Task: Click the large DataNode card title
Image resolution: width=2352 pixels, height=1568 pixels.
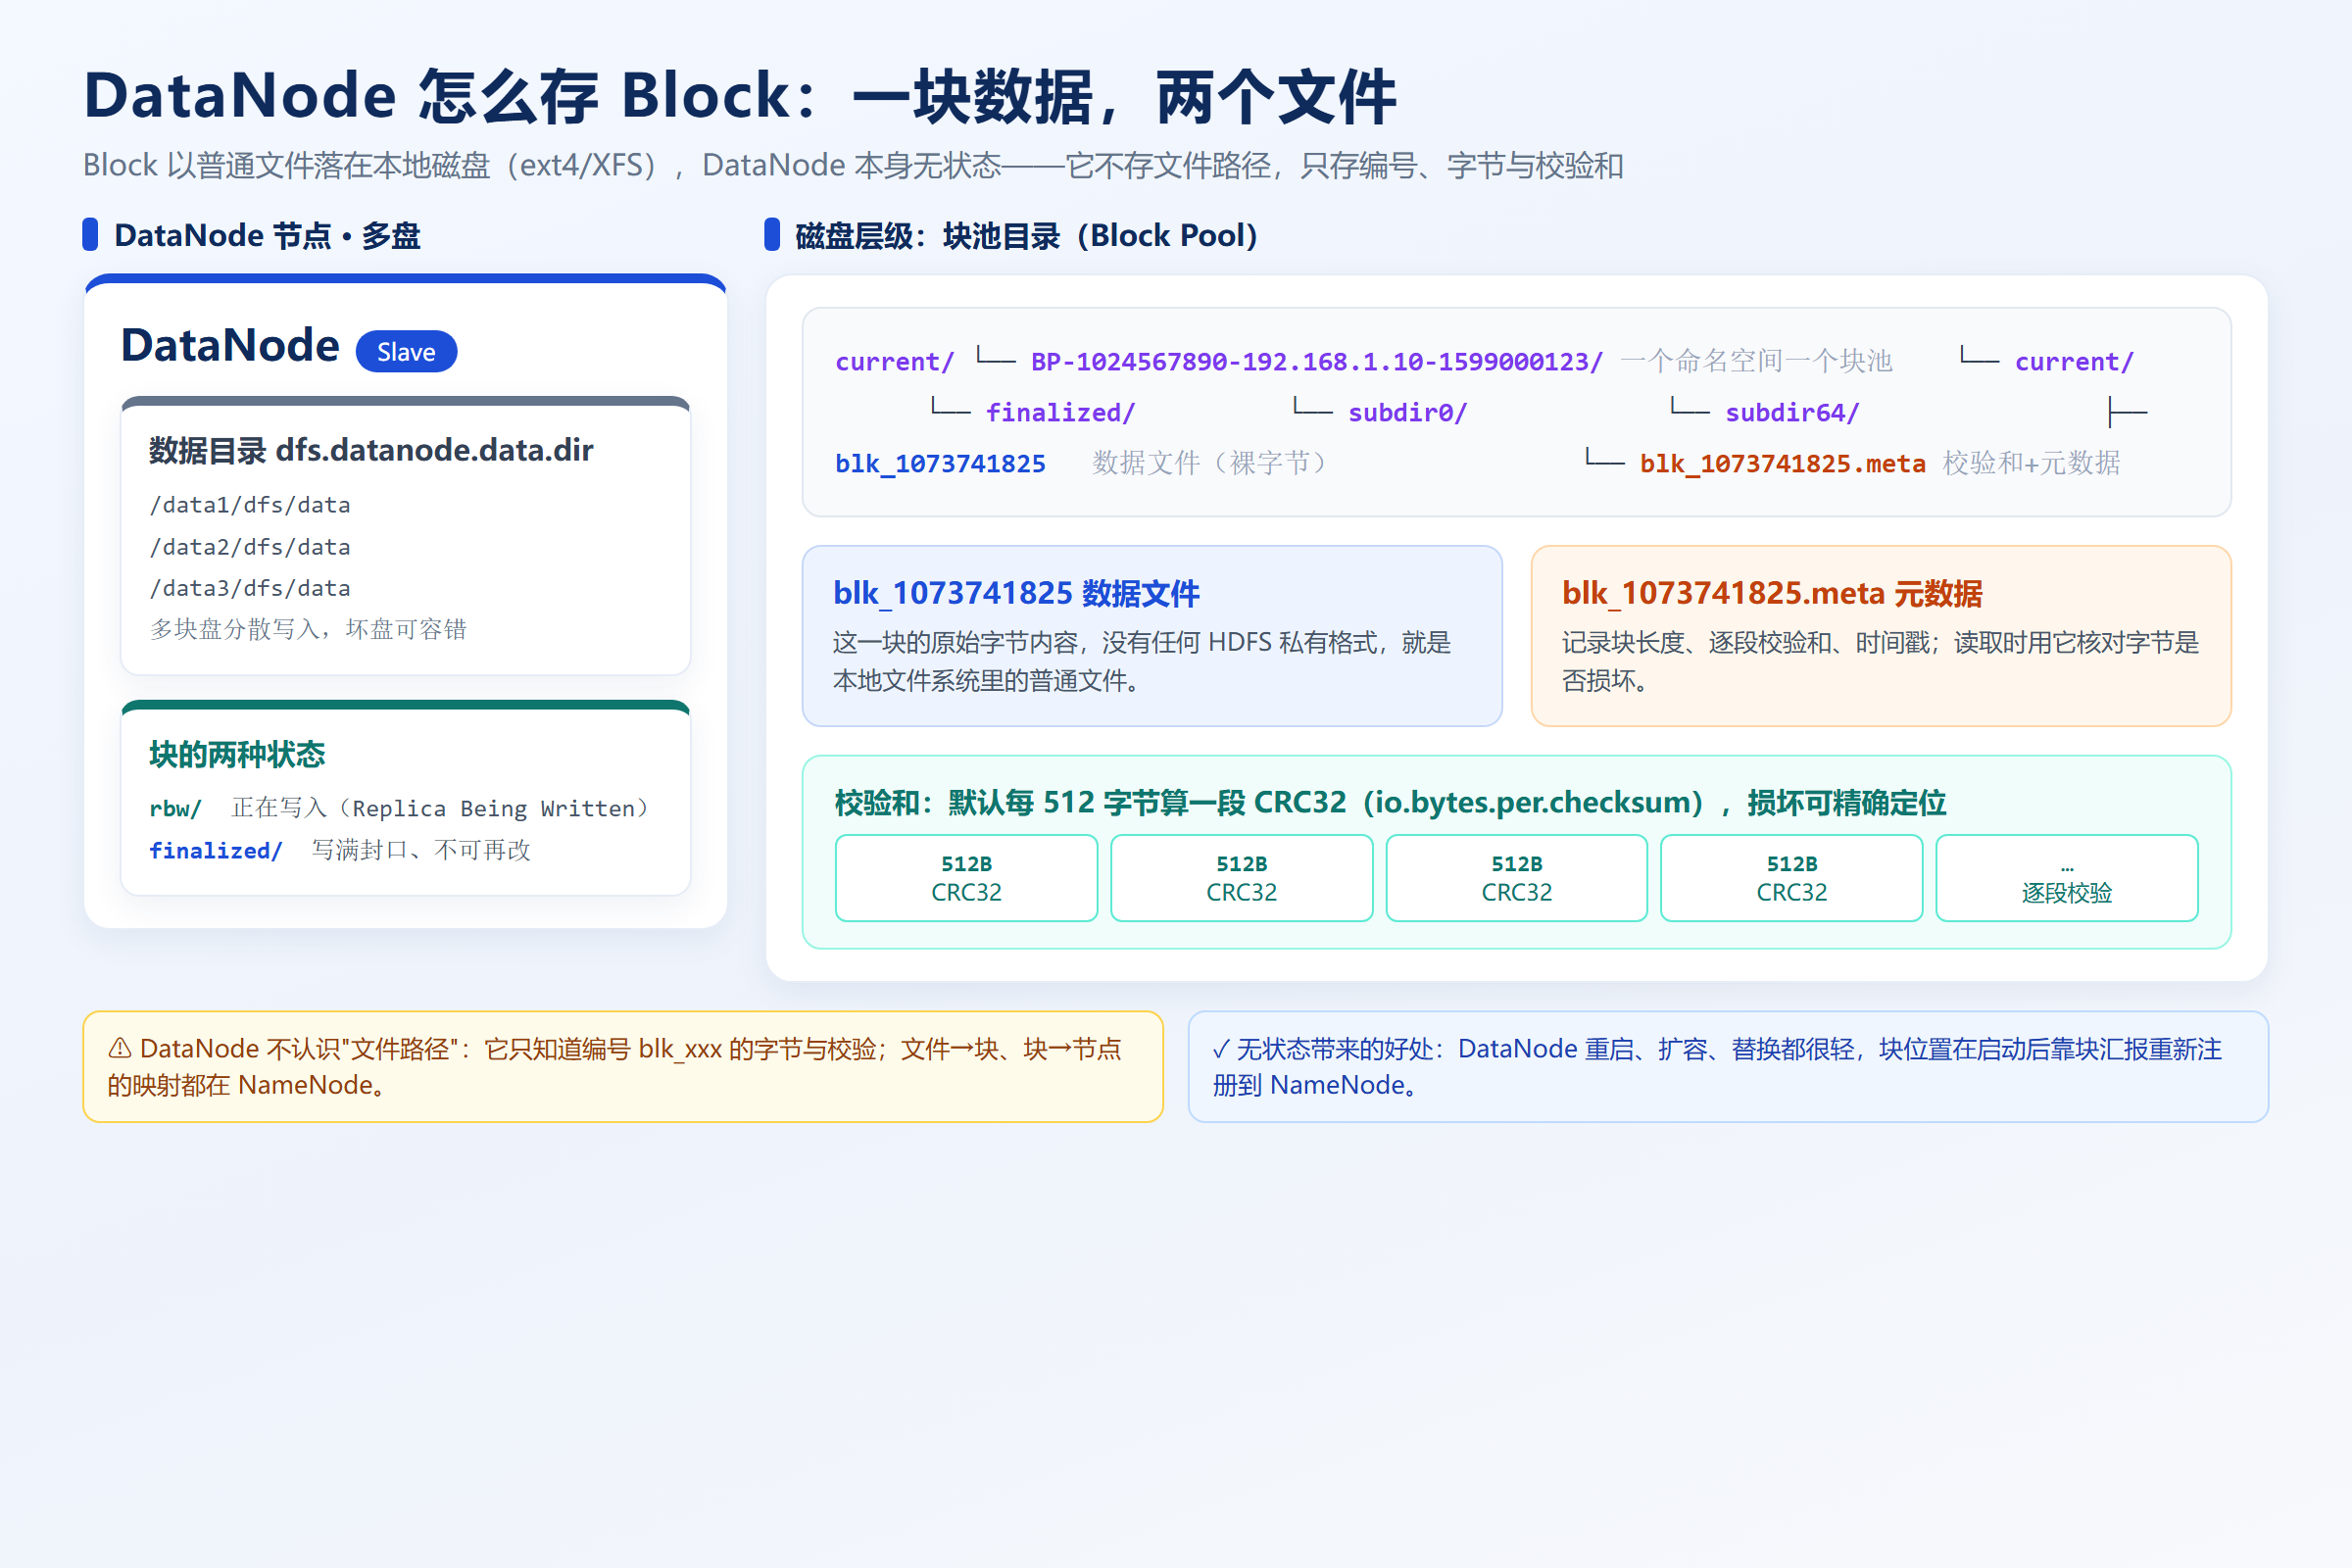Action: pos(230,345)
